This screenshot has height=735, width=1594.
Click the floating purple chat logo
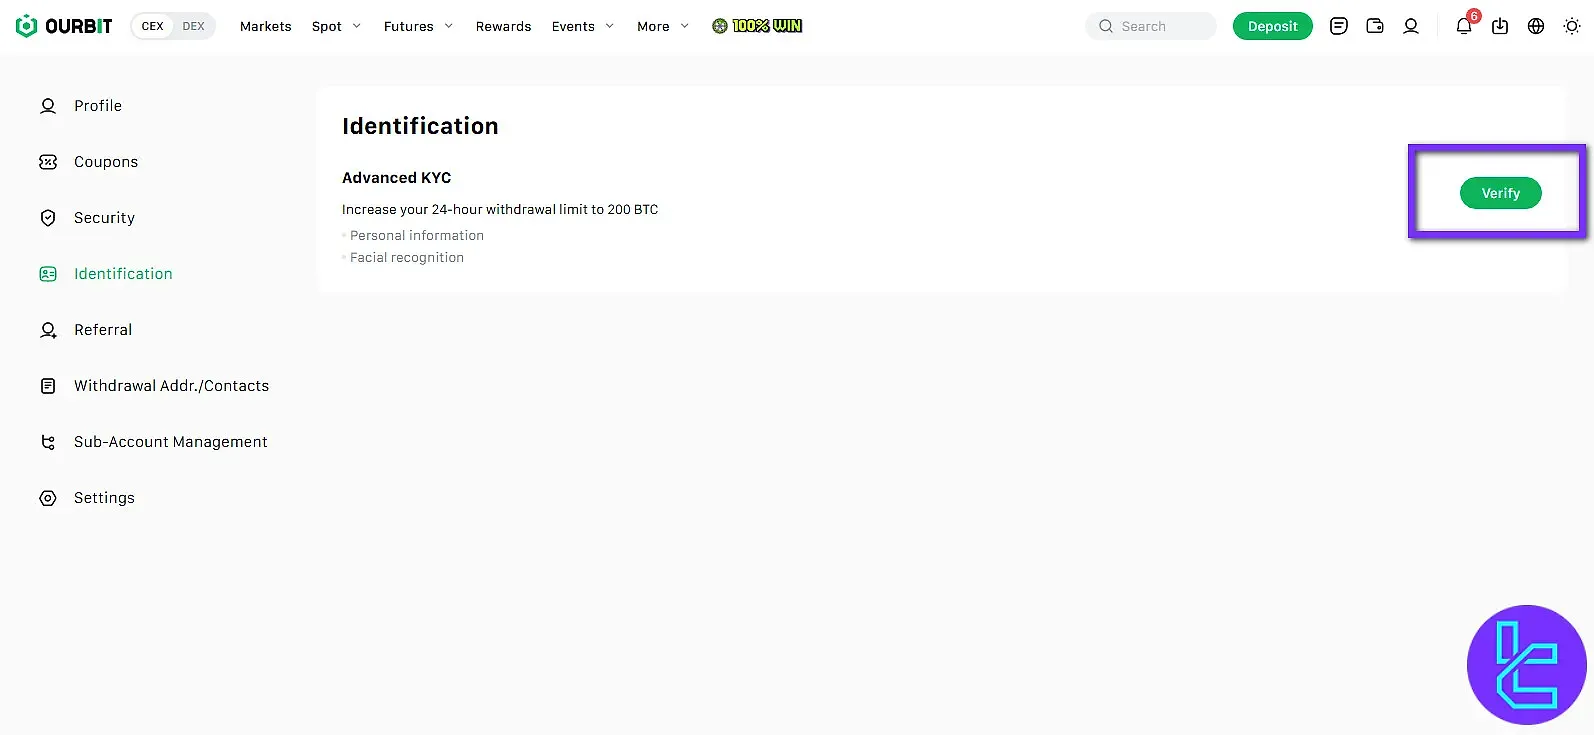(x=1526, y=664)
